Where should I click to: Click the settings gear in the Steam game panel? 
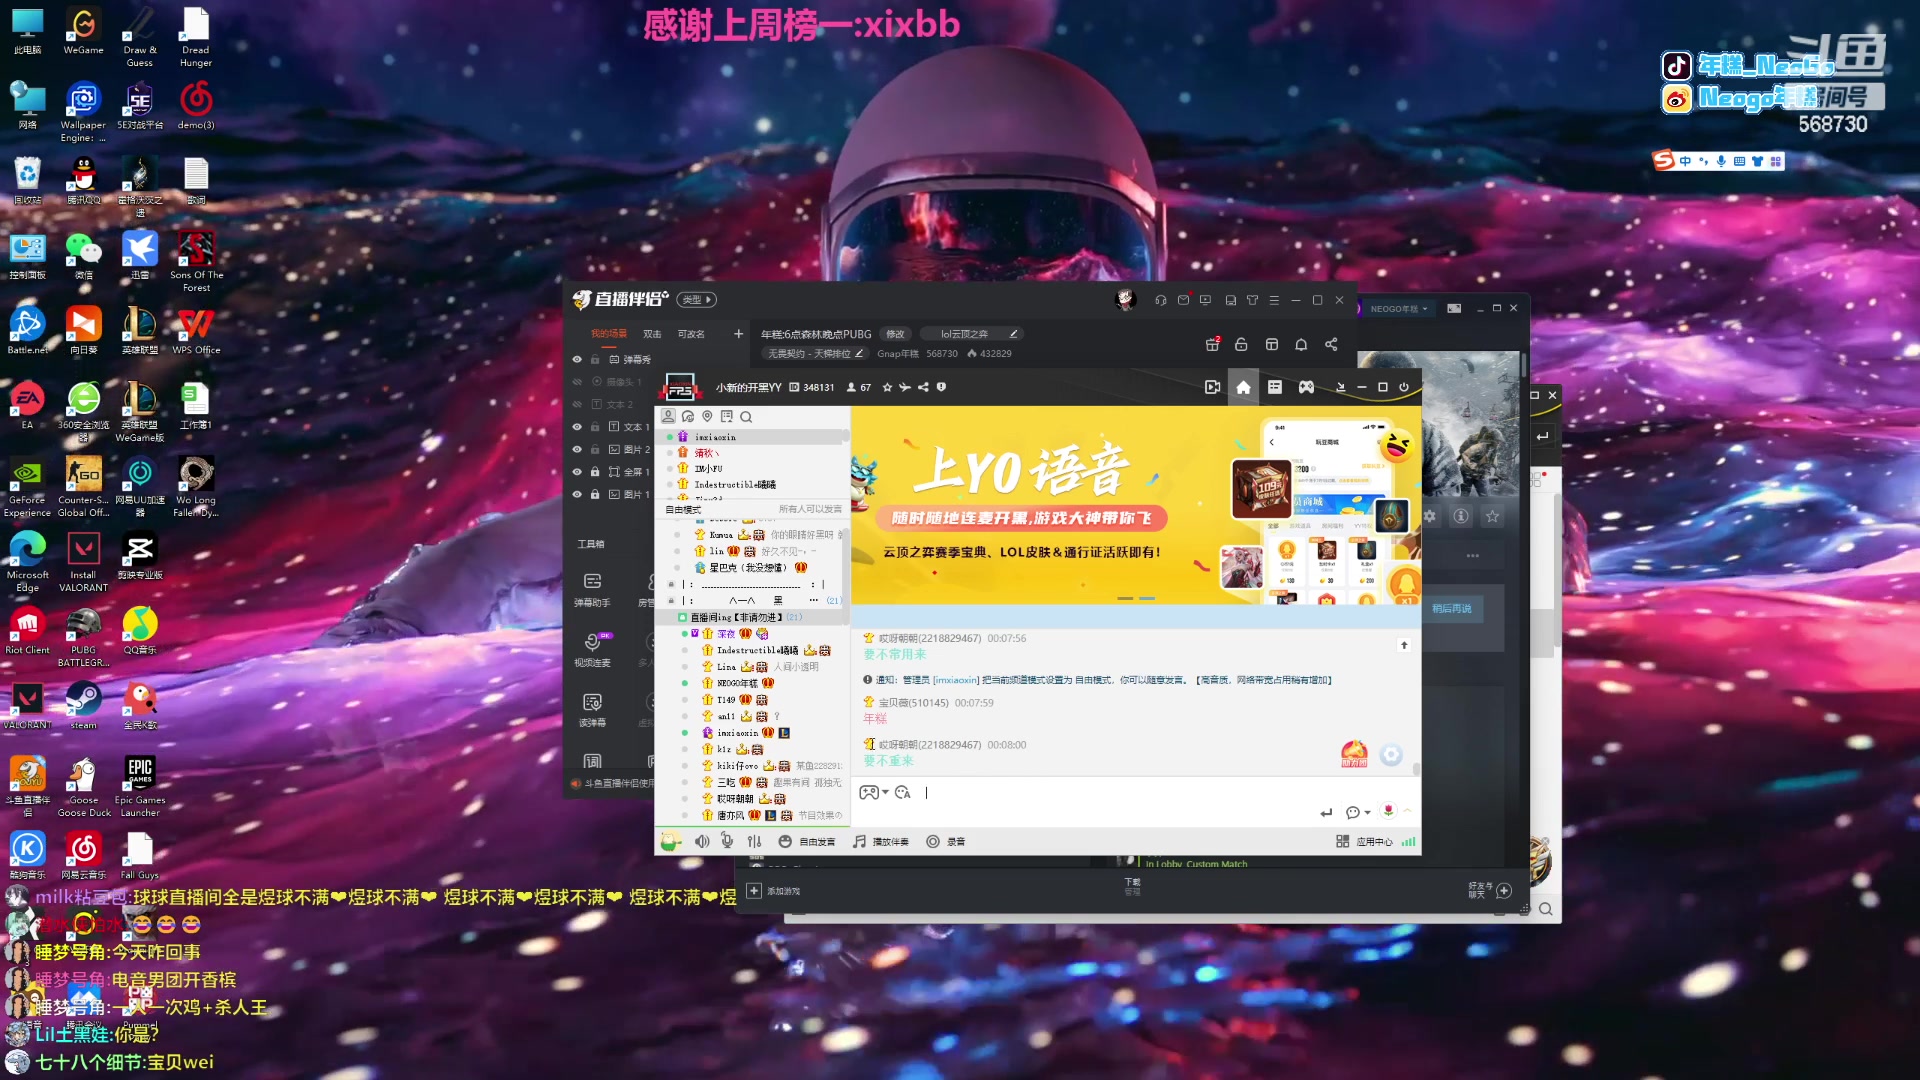(x=1430, y=516)
